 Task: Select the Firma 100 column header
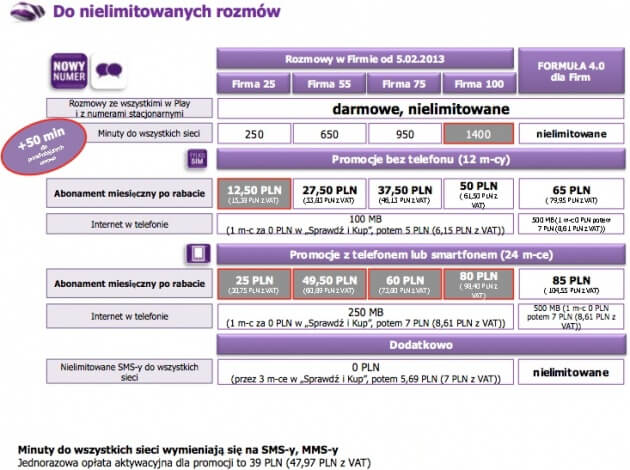479,84
